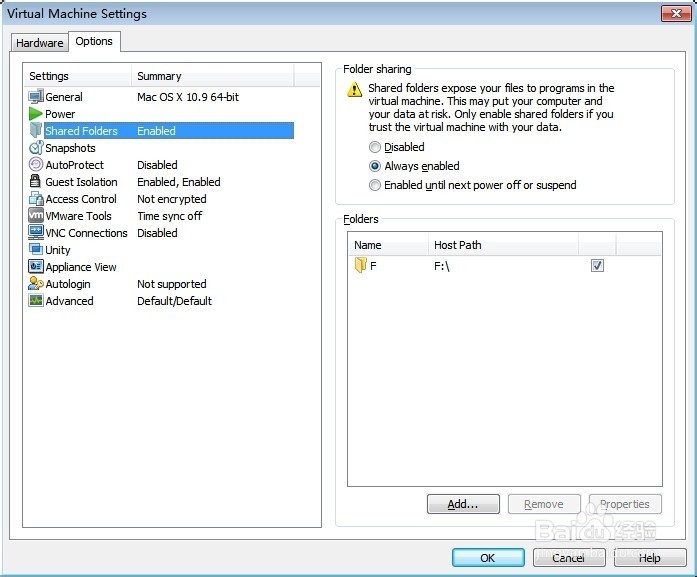Image resolution: width=697 pixels, height=577 pixels.
Task: Open Help for this dialog
Action: 649,557
